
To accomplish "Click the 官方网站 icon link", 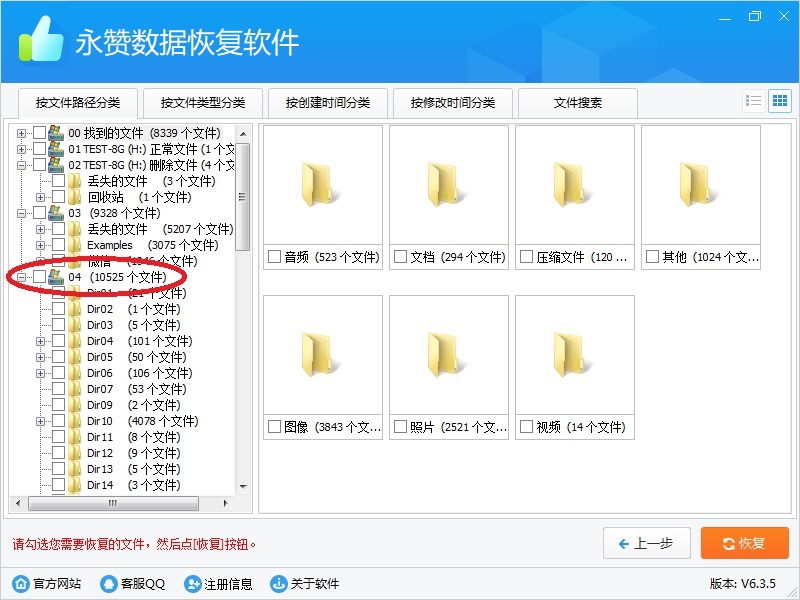I will click(21, 584).
